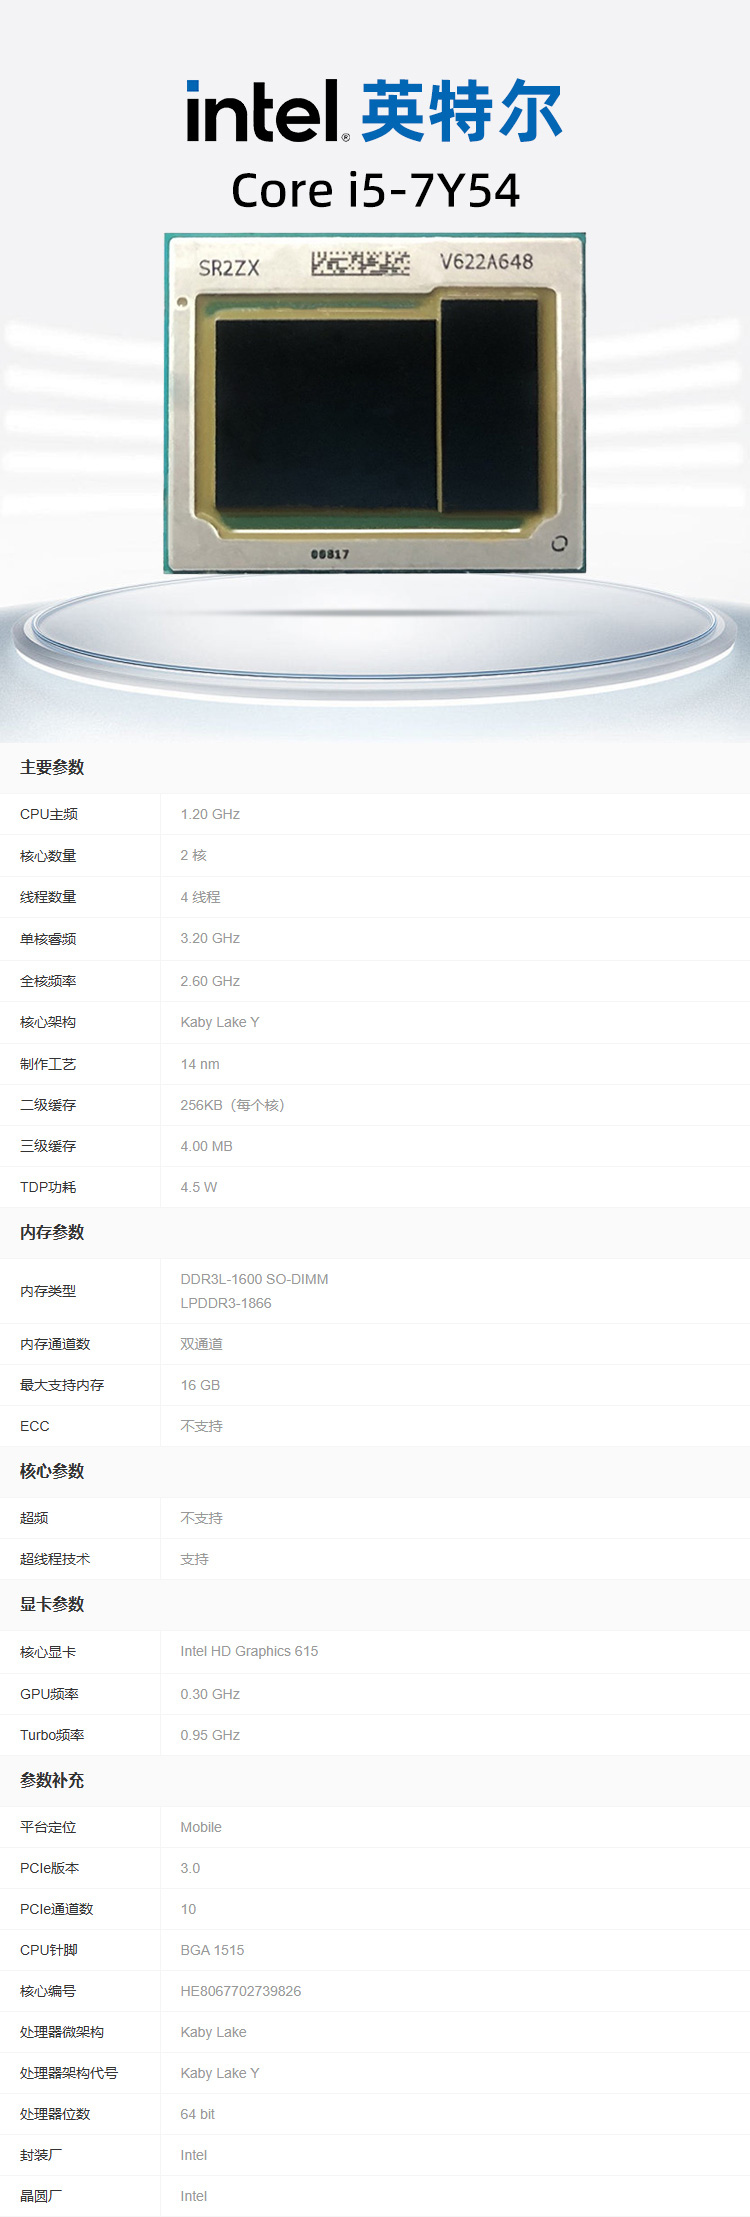Click the 处理器位数 label
This screenshot has height=2217, width=750.
[55, 2114]
